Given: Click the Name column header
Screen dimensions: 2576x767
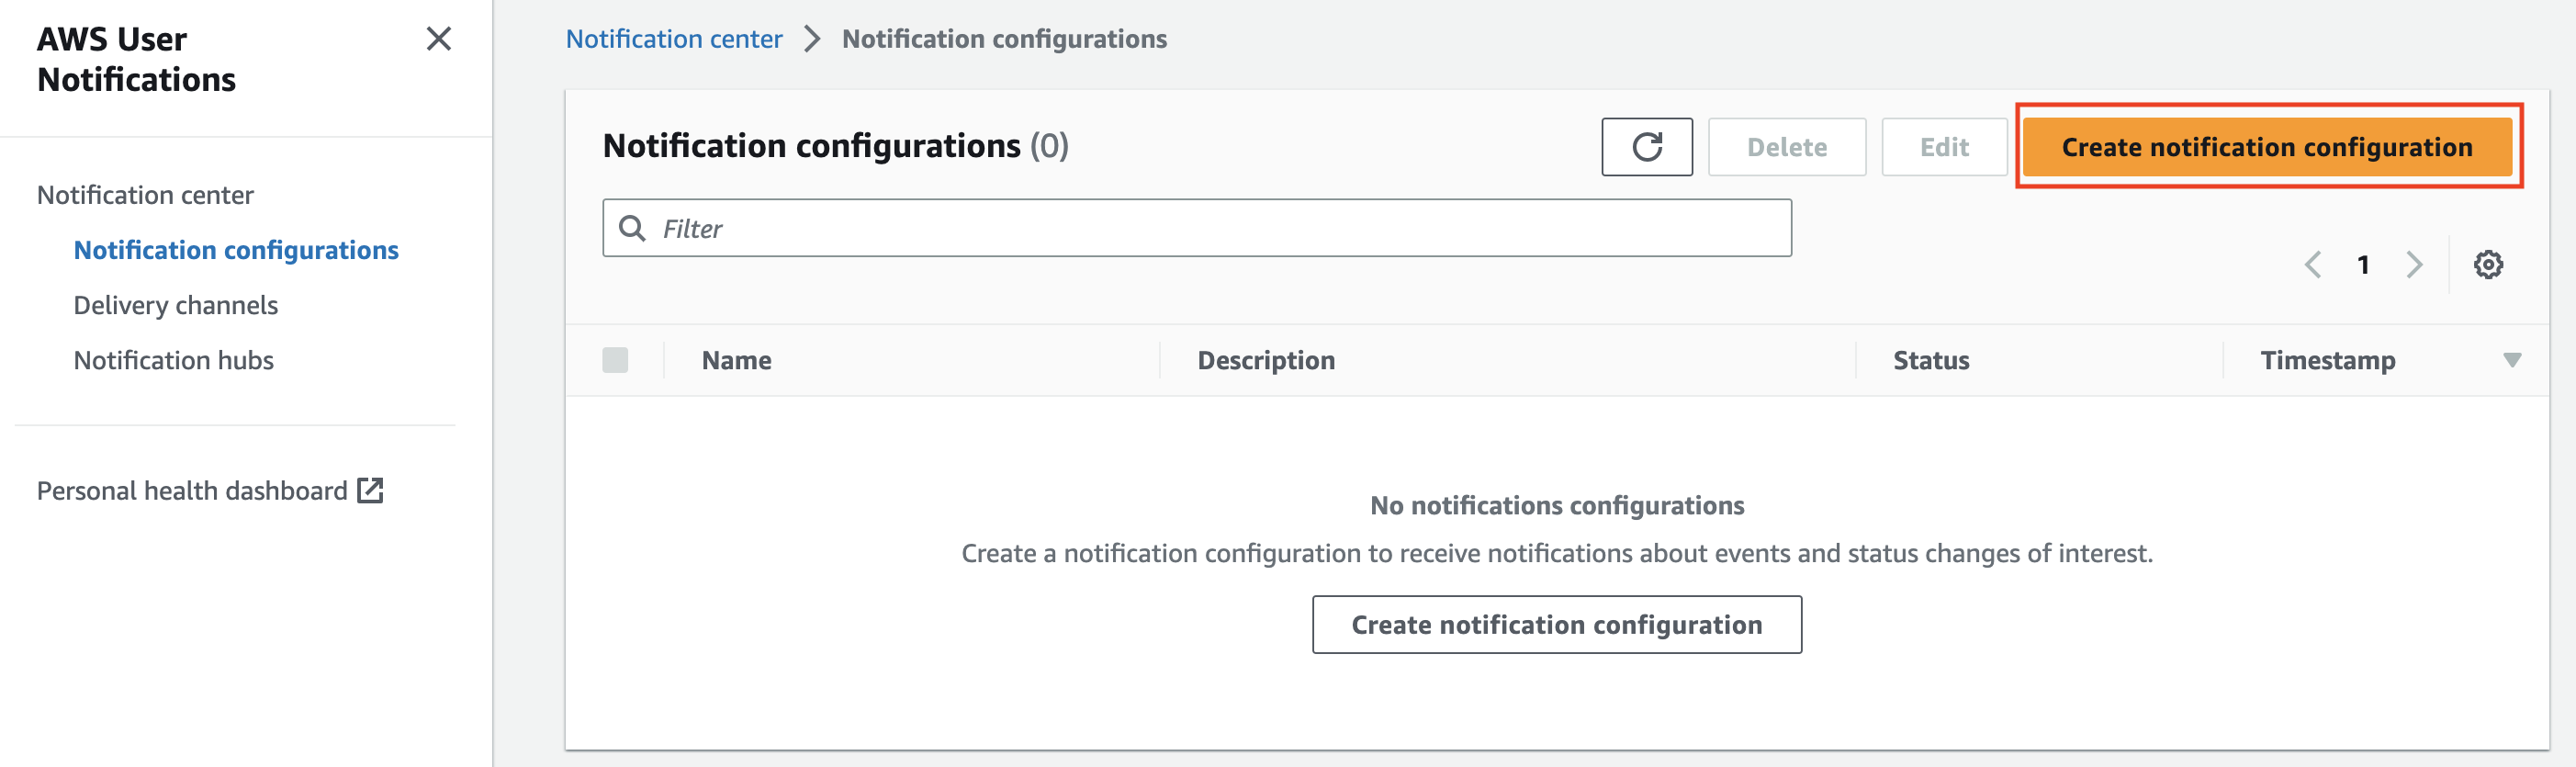Looking at the screenshot, I should [x=736, y=360].
